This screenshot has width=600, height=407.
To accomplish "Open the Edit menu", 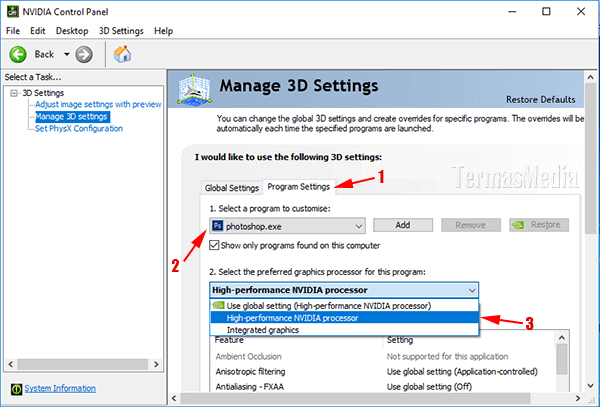I will click(x=38, y=31).
